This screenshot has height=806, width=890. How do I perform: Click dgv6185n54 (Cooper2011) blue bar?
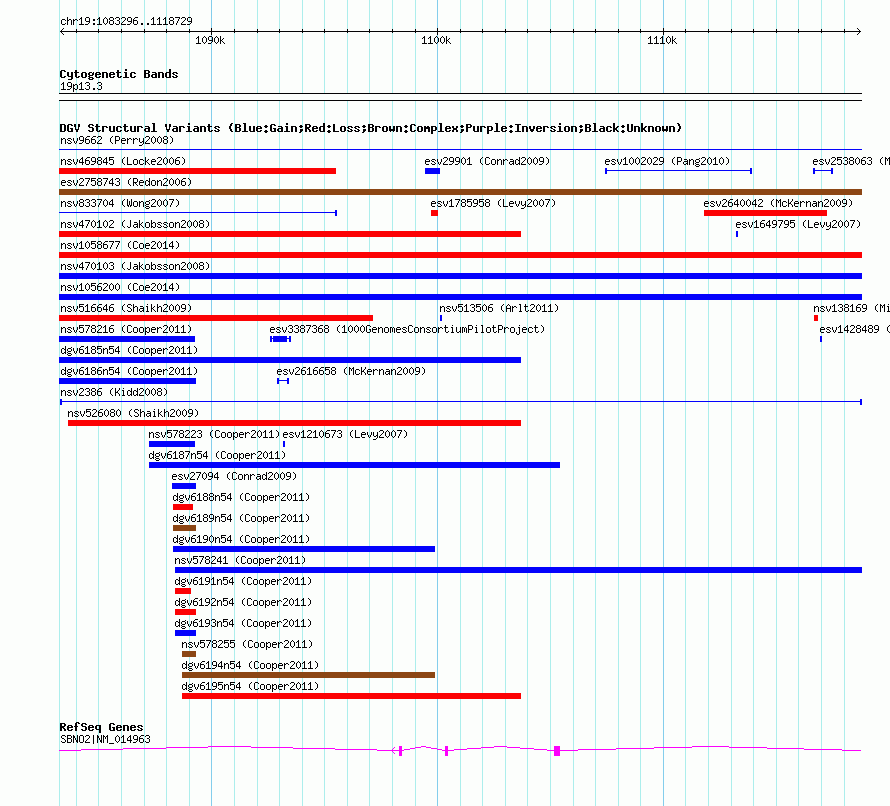tap(290, 360)
